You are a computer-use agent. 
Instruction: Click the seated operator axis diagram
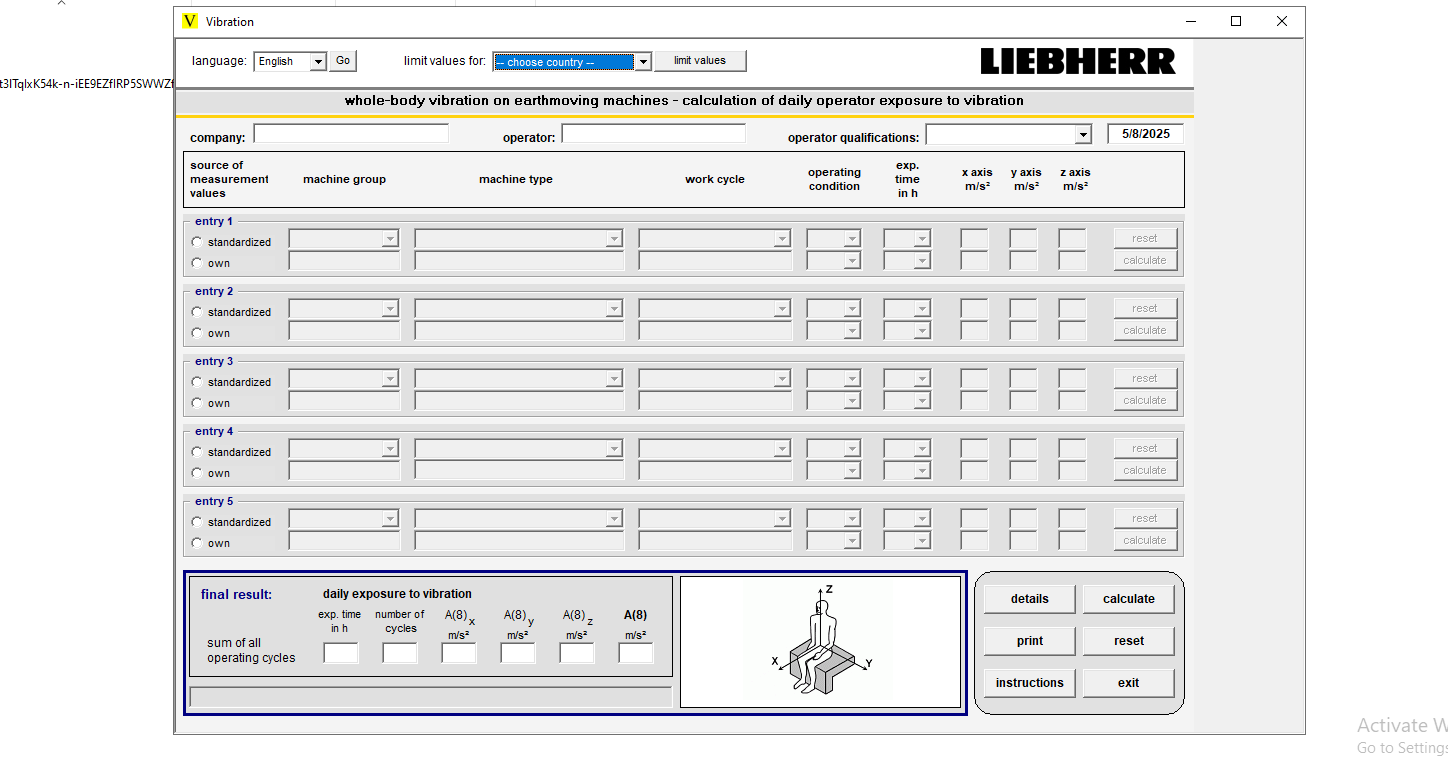pyautogui.click(x=821, y=641)
